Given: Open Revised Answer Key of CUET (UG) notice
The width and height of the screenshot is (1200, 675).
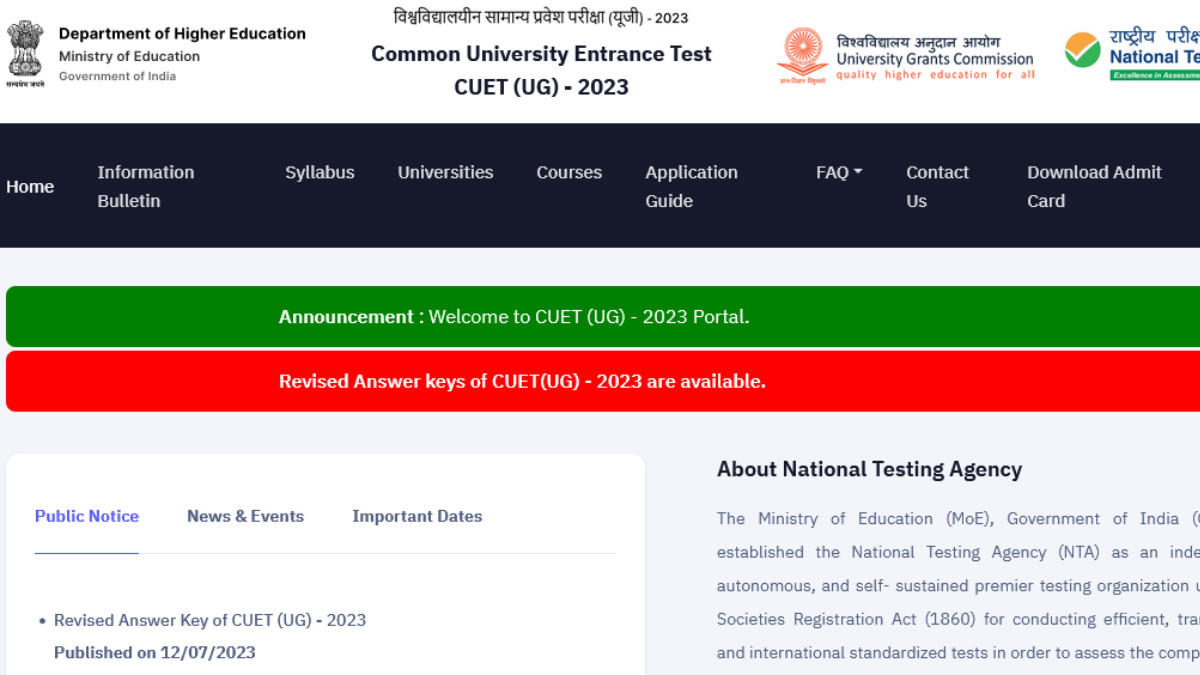Looking at the screenshot, I should [x=210, y=620].
